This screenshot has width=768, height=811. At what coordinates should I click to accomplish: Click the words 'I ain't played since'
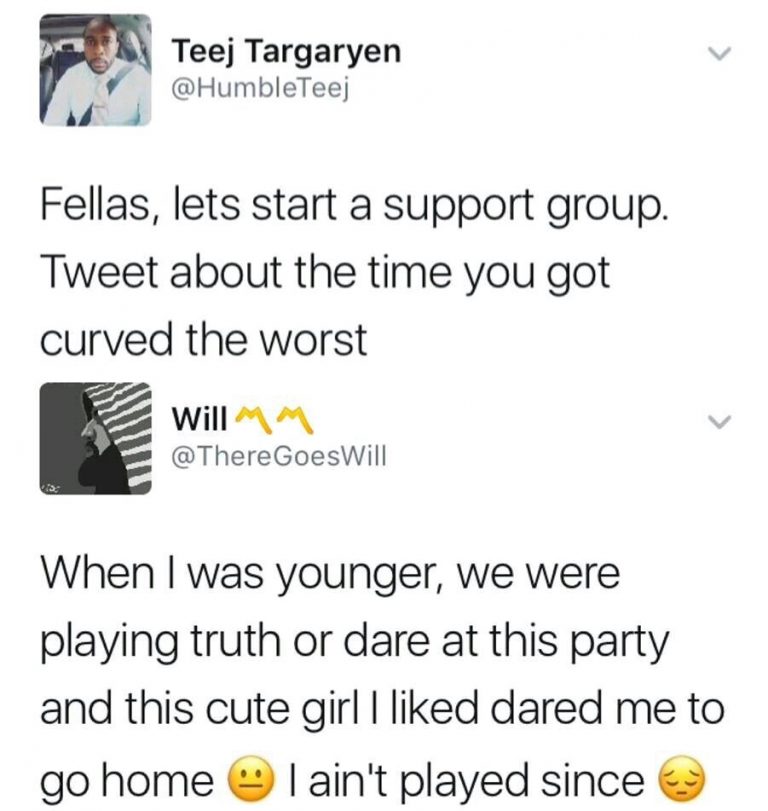[467, 780]
